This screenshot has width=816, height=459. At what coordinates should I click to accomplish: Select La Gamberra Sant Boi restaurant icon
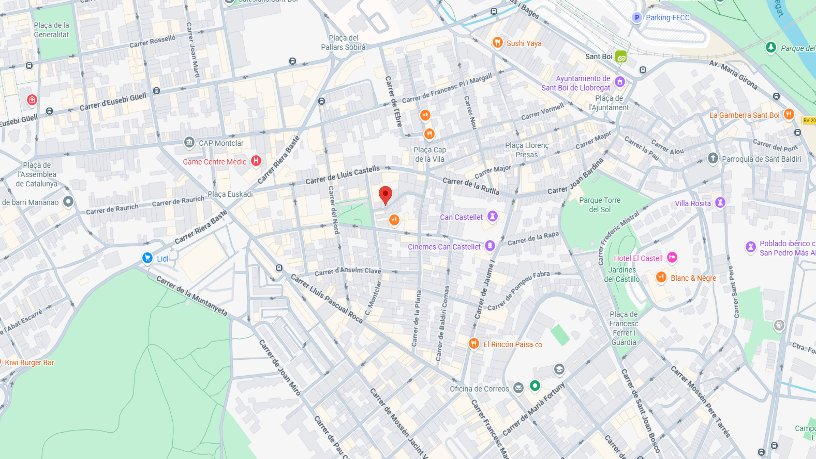[x=789, y=114]
